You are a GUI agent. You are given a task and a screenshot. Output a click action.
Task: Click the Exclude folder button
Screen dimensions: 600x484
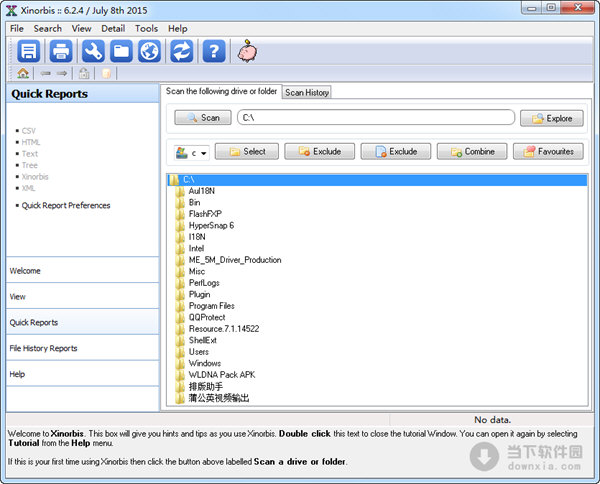tap(320, 152)
